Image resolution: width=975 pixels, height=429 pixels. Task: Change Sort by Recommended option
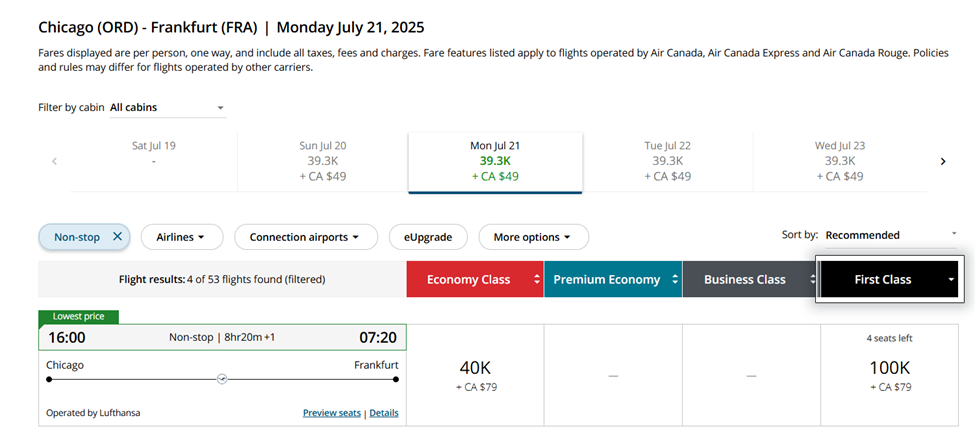890,235
